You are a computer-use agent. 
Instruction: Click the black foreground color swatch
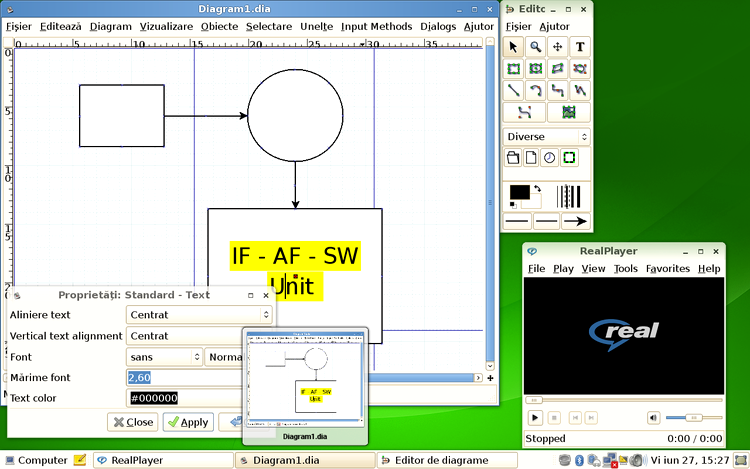click(520, 192)
